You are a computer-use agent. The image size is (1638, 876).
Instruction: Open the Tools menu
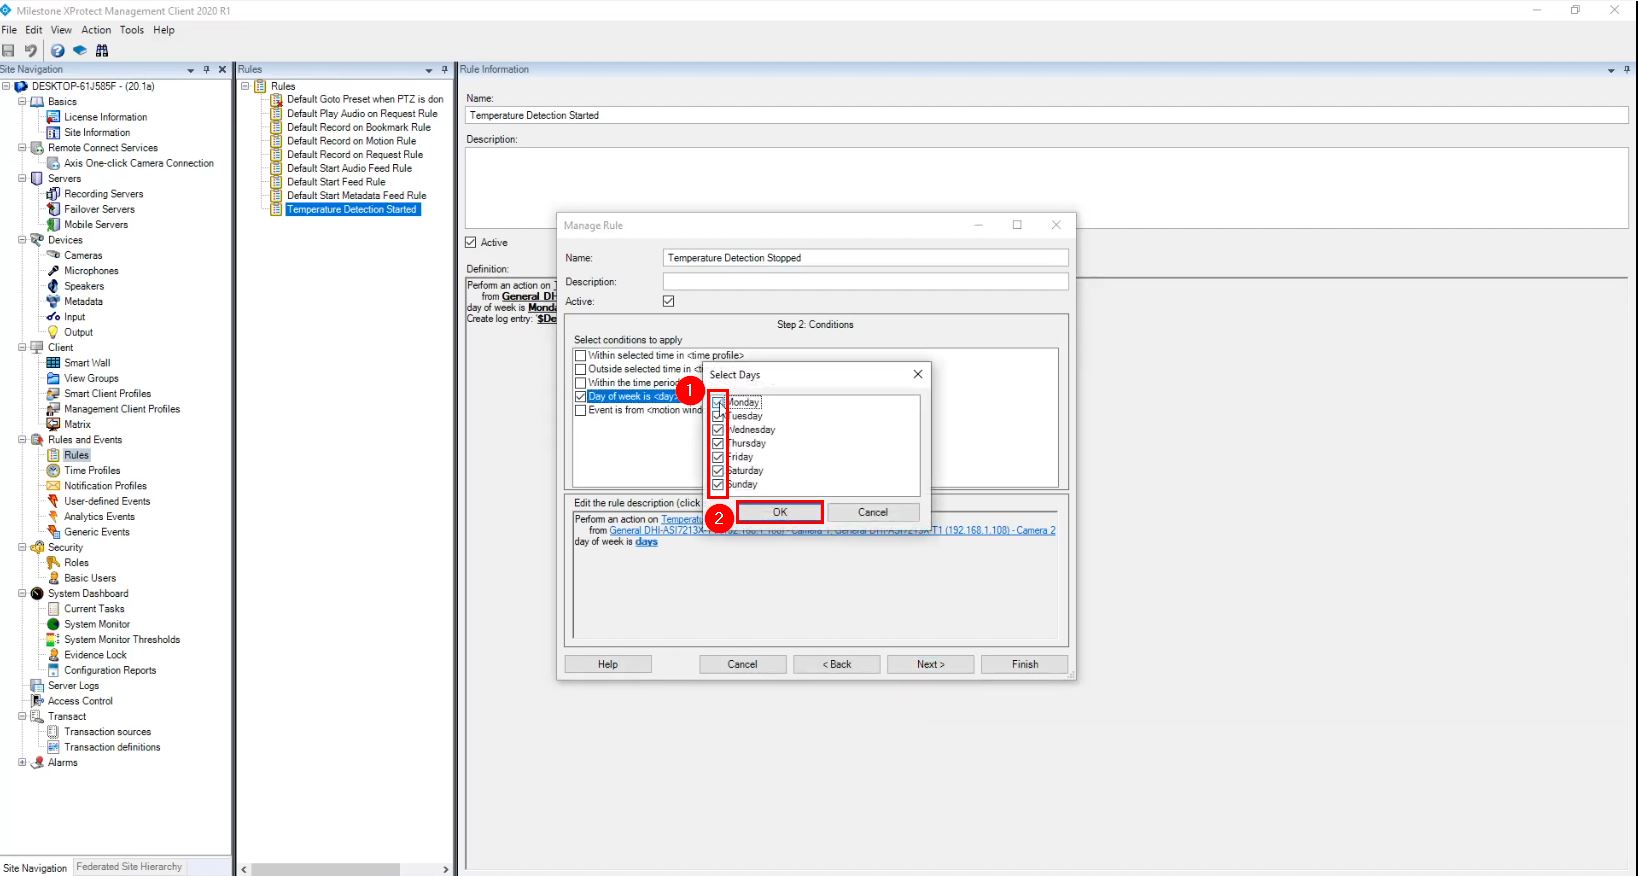click(132, 30)
